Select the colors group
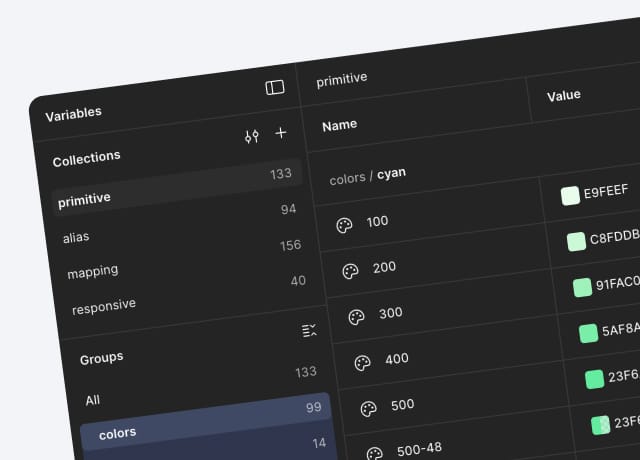Image resolution: width=640 pixels, height=460 pixels. point(118,433)
